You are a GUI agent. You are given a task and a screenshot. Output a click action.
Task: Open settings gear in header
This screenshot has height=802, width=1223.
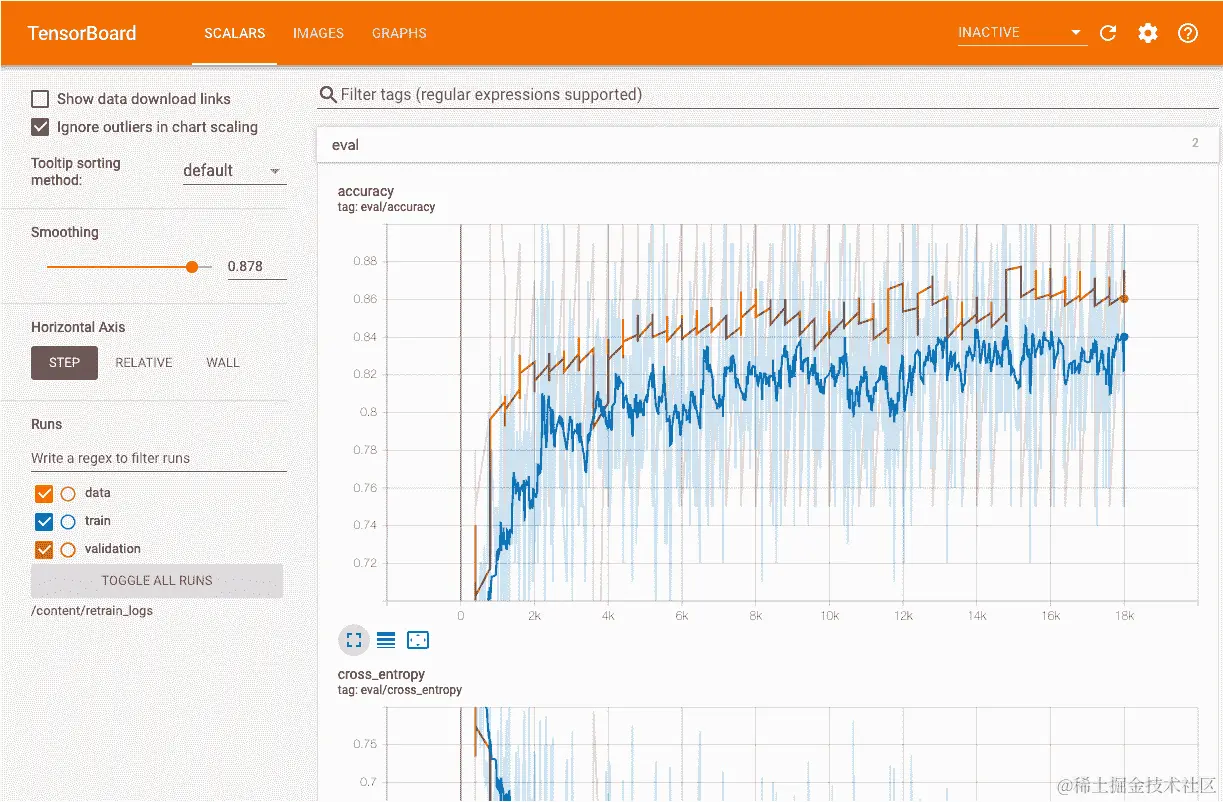coord(1148,33)
